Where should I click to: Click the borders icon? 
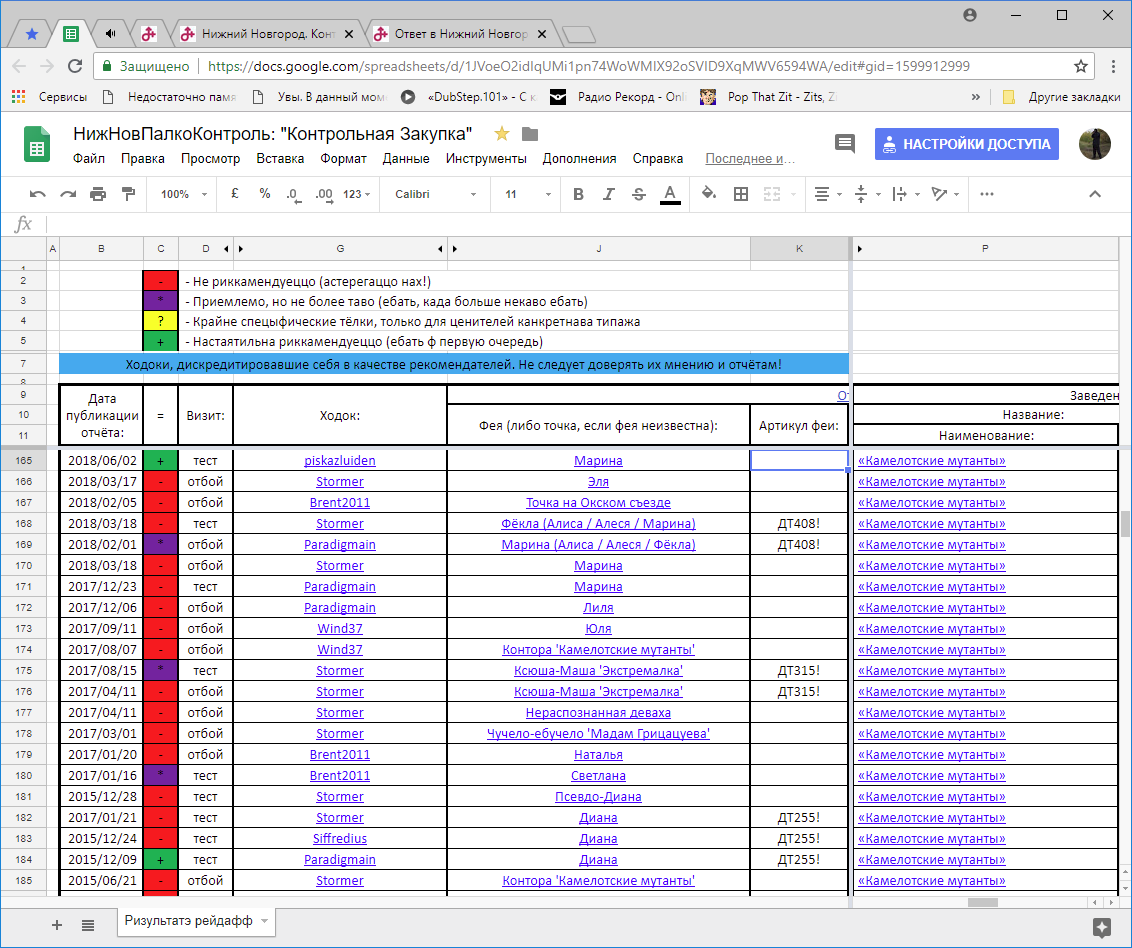(x=741, y=194)
